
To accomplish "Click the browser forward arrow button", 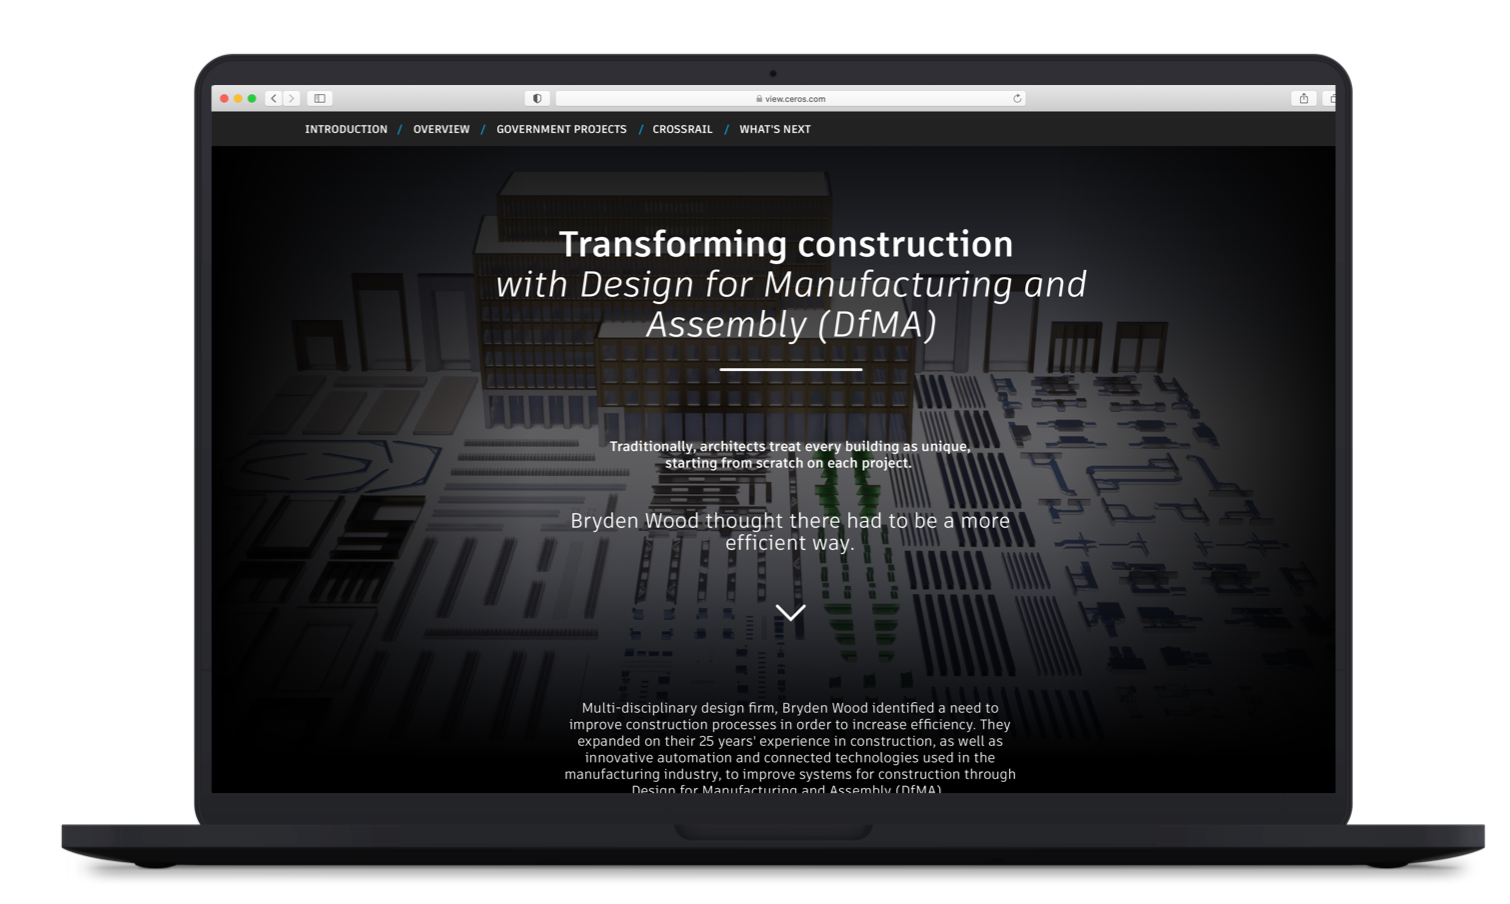I will click(x=291, y=98).
